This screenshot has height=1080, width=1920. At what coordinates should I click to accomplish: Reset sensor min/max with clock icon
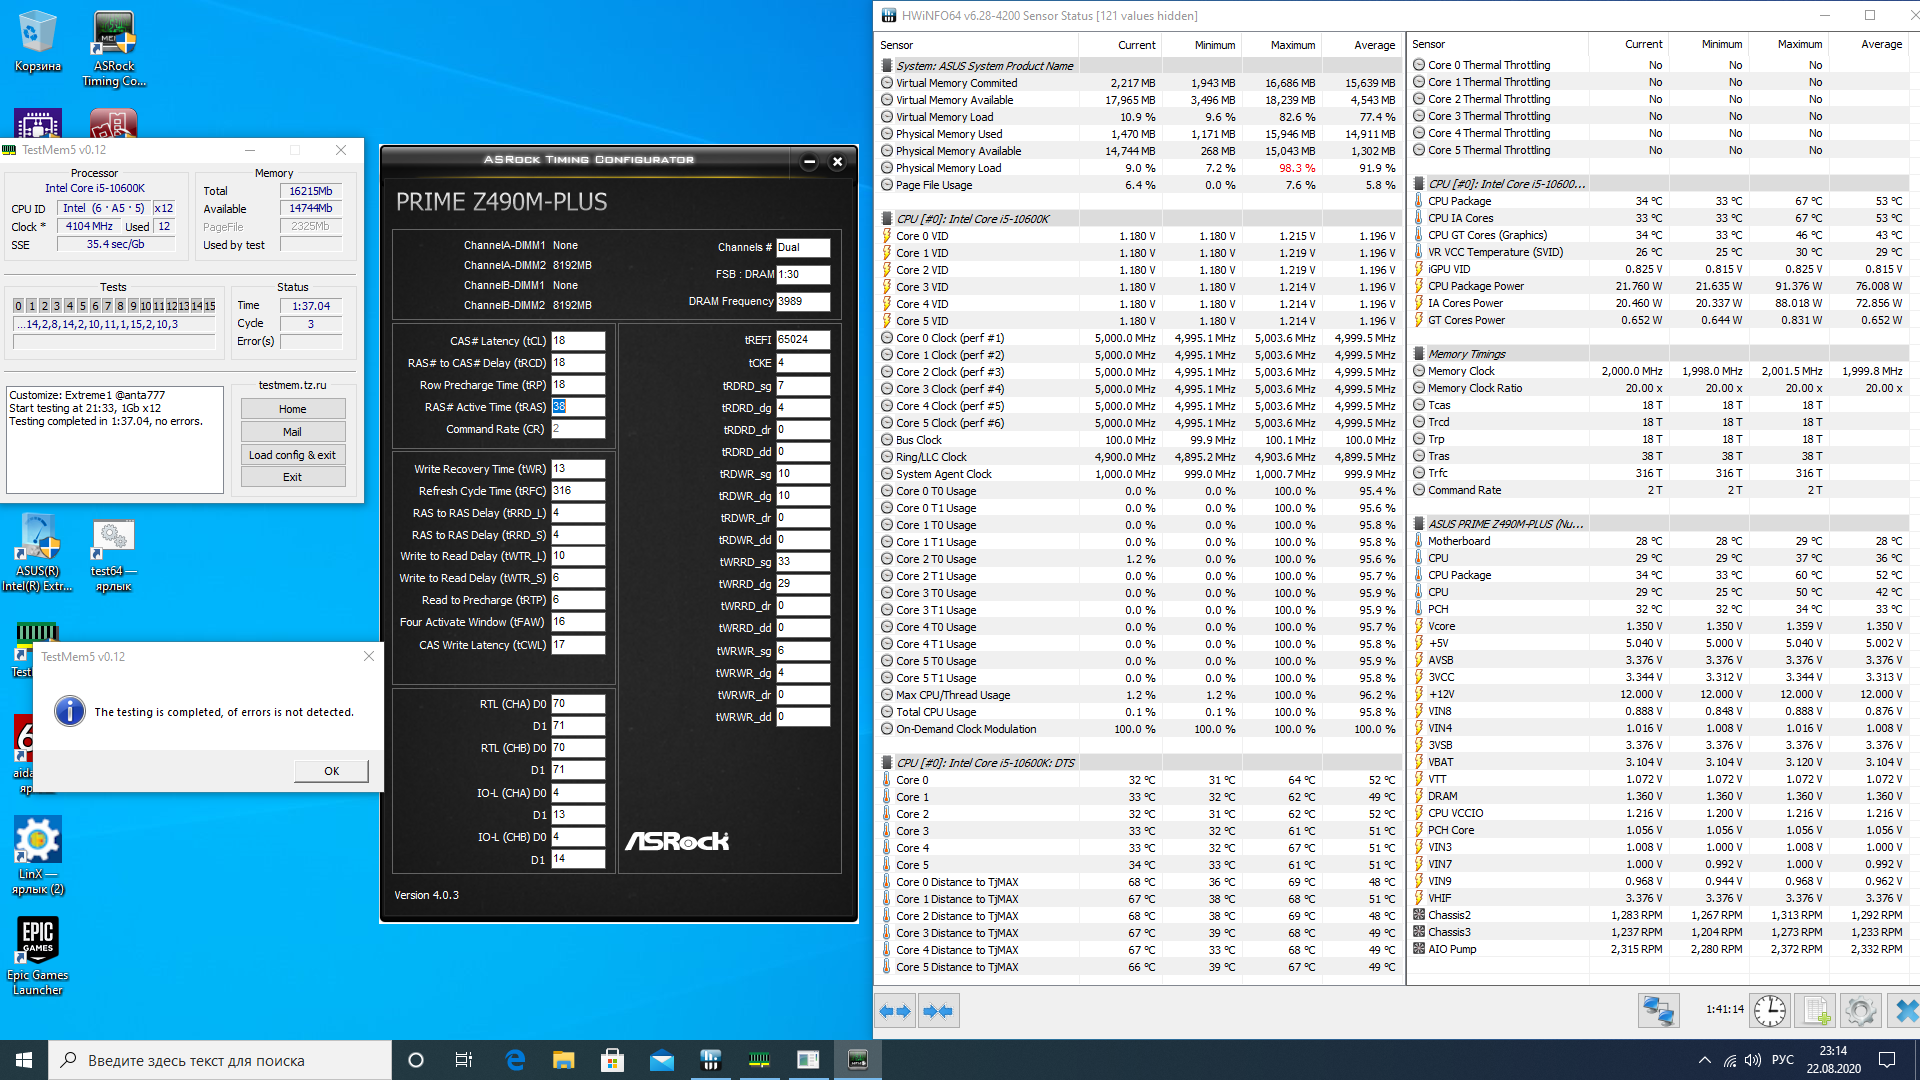click(1769, 1011)
